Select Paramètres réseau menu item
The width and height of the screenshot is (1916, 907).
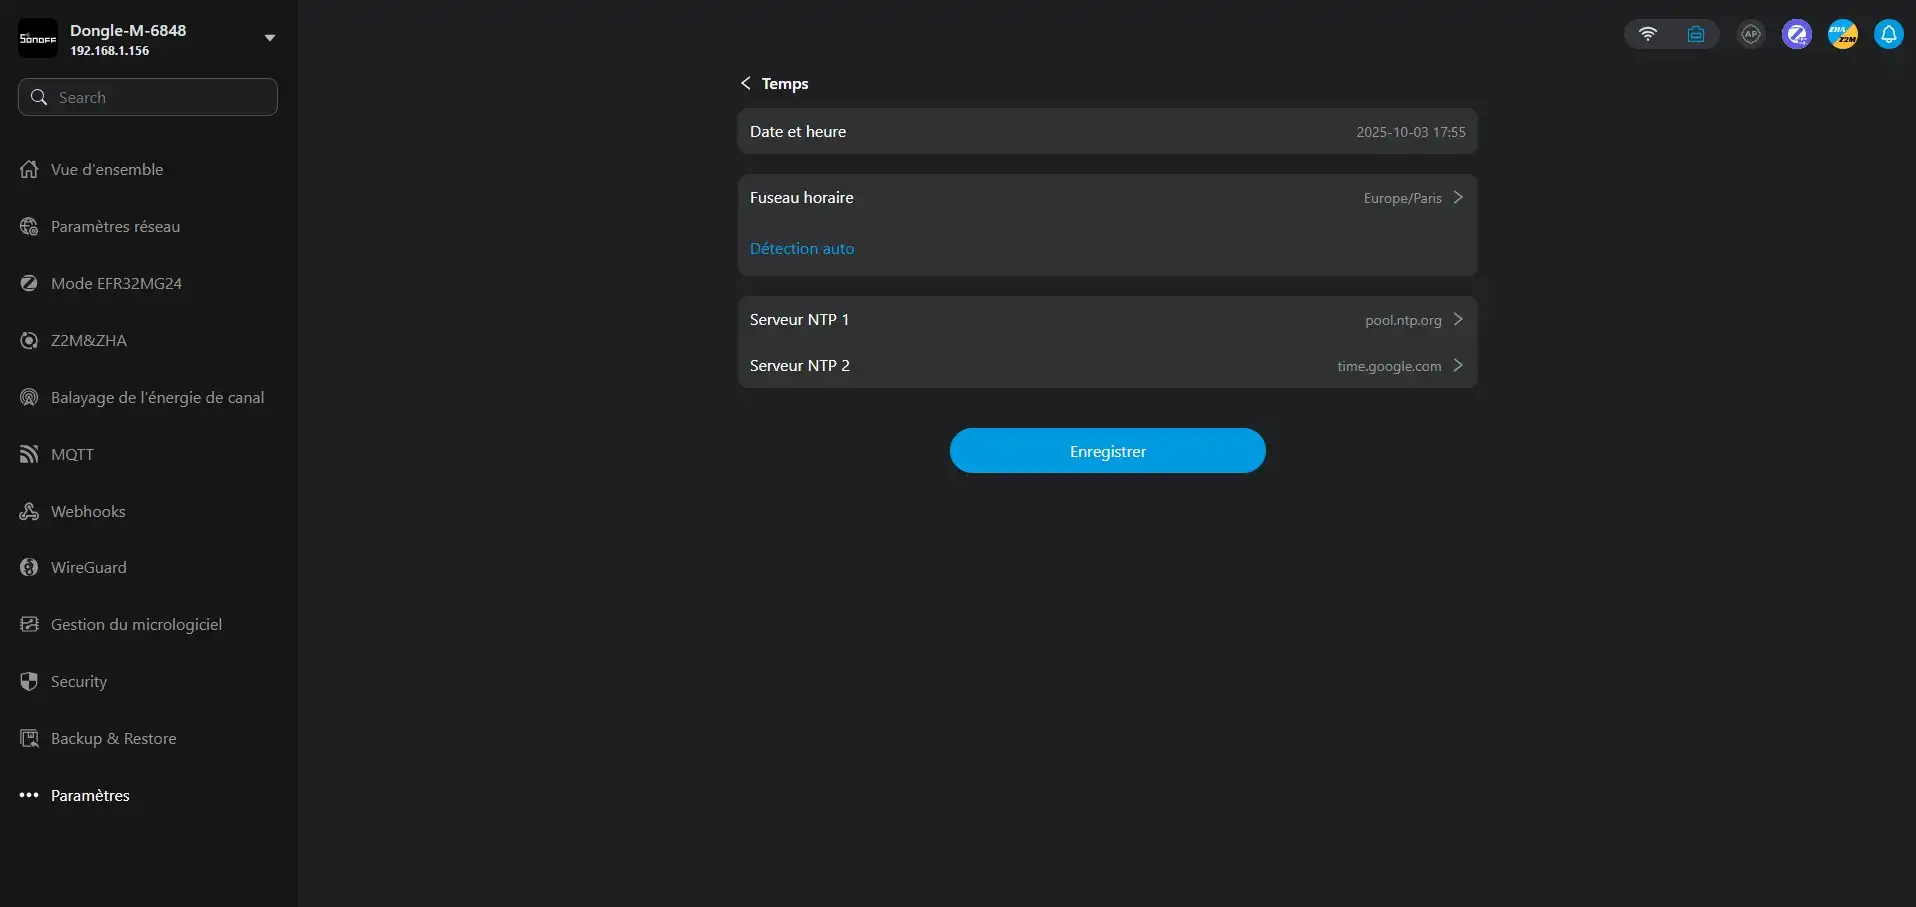tap(115, 227)
